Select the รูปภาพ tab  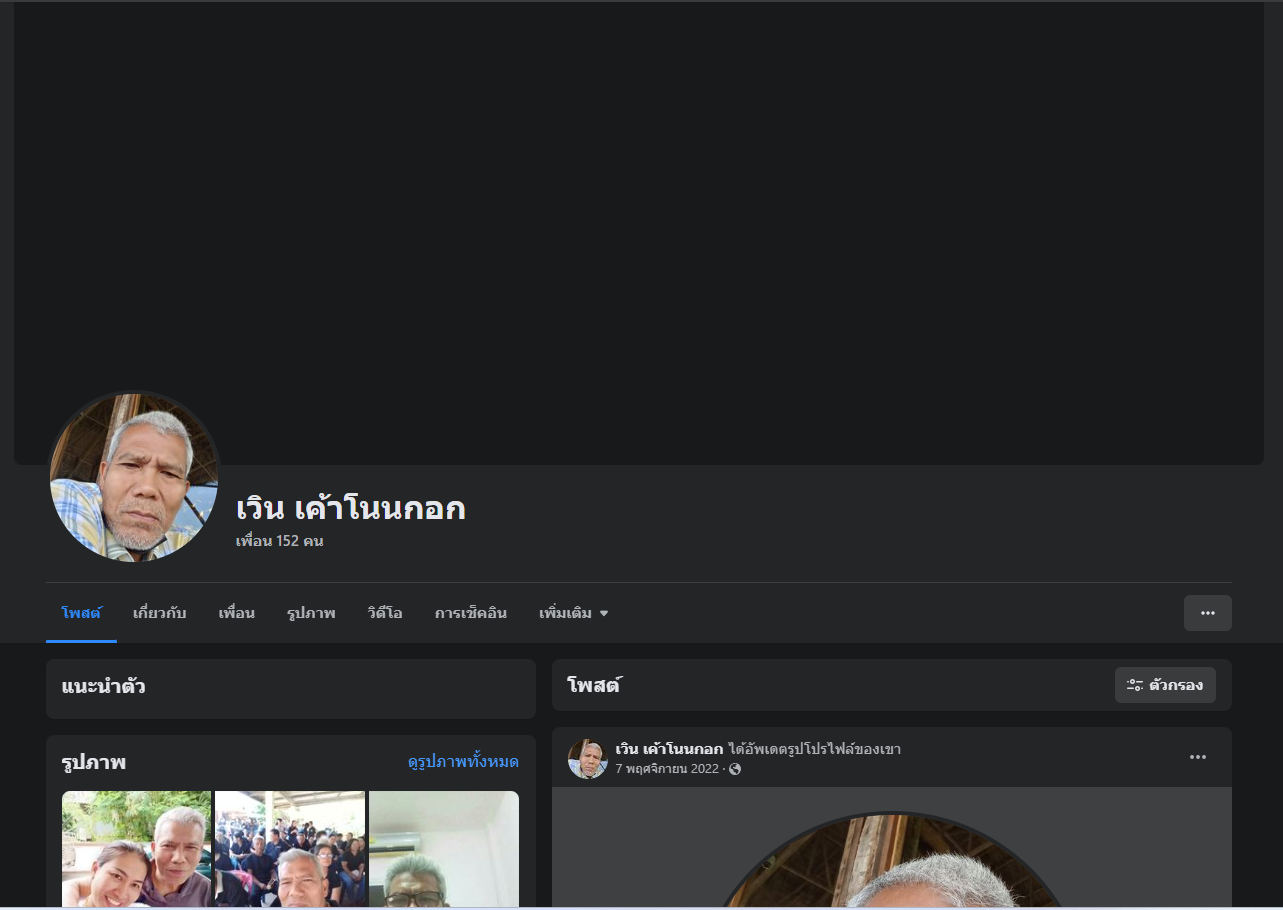311,613
